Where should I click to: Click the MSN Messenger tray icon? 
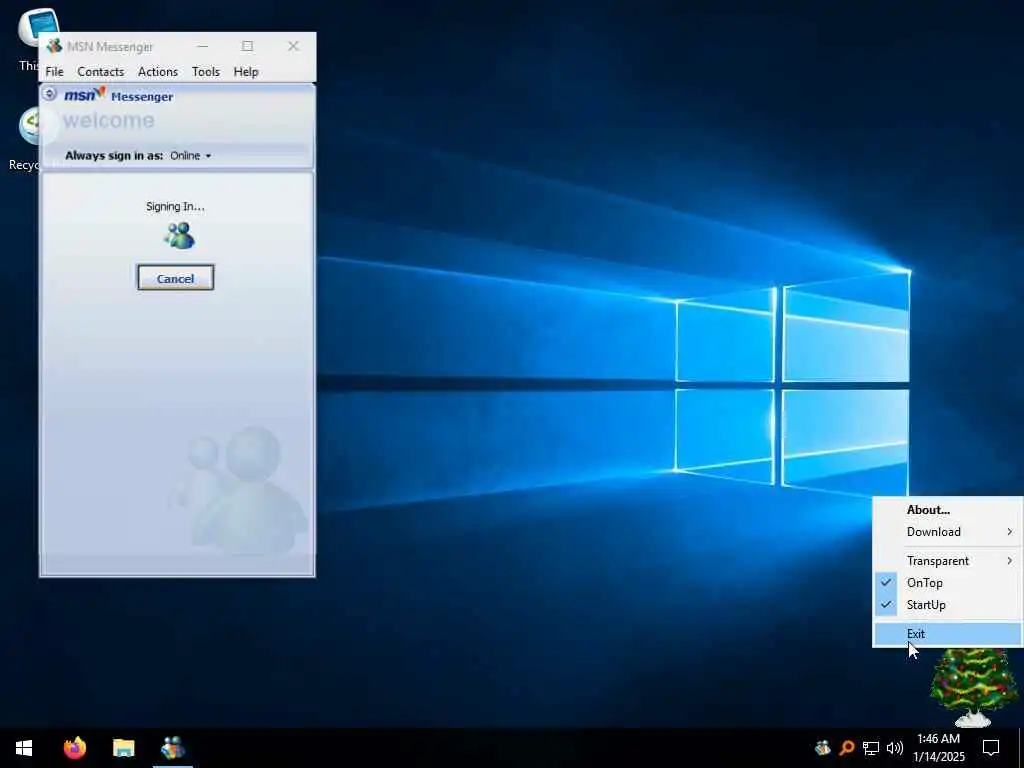pos(822,747)
